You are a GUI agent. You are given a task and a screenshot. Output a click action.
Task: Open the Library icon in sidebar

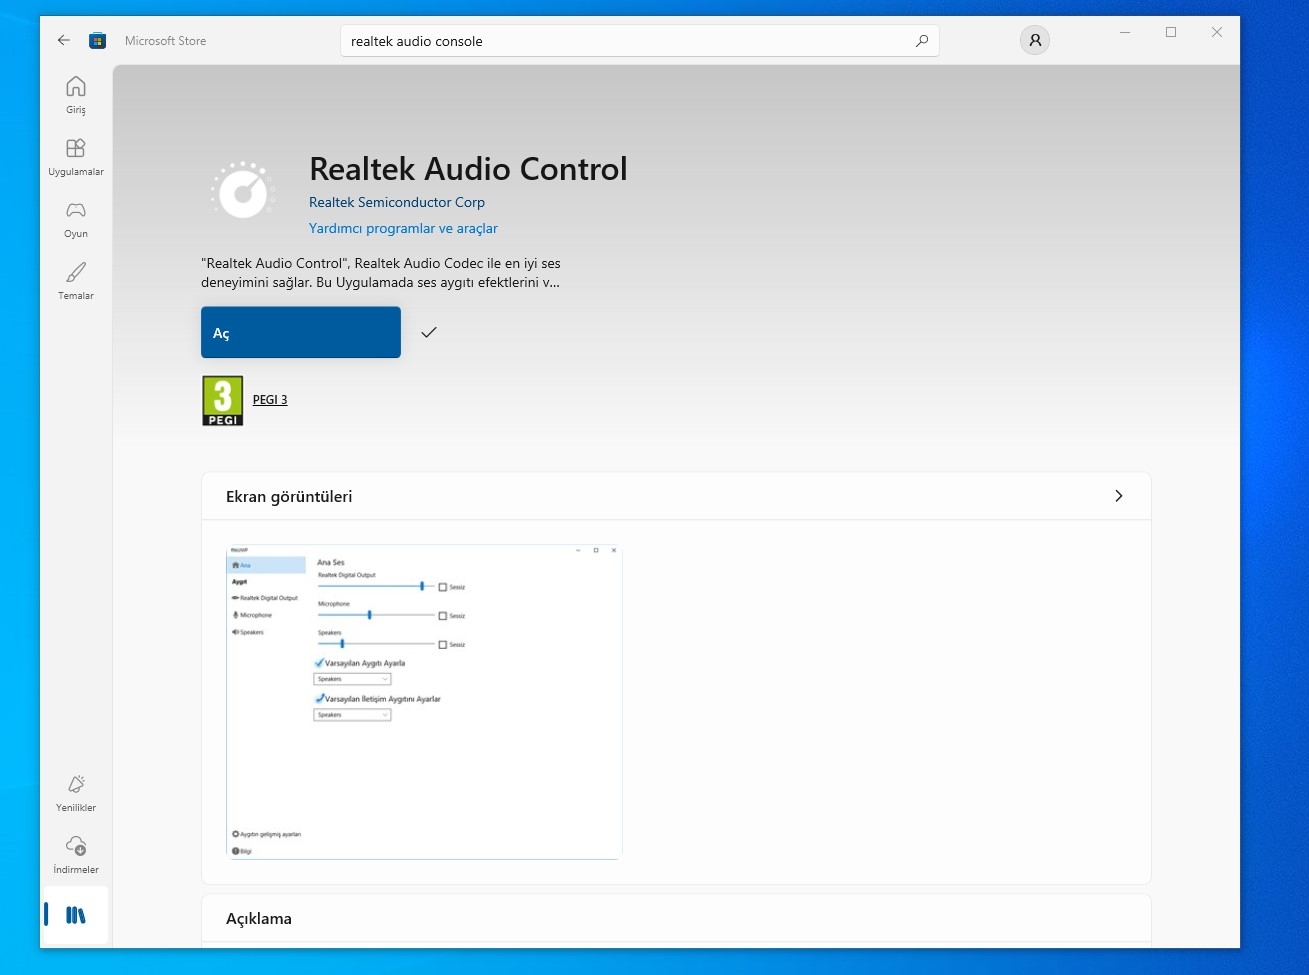[x=76, y=915]
